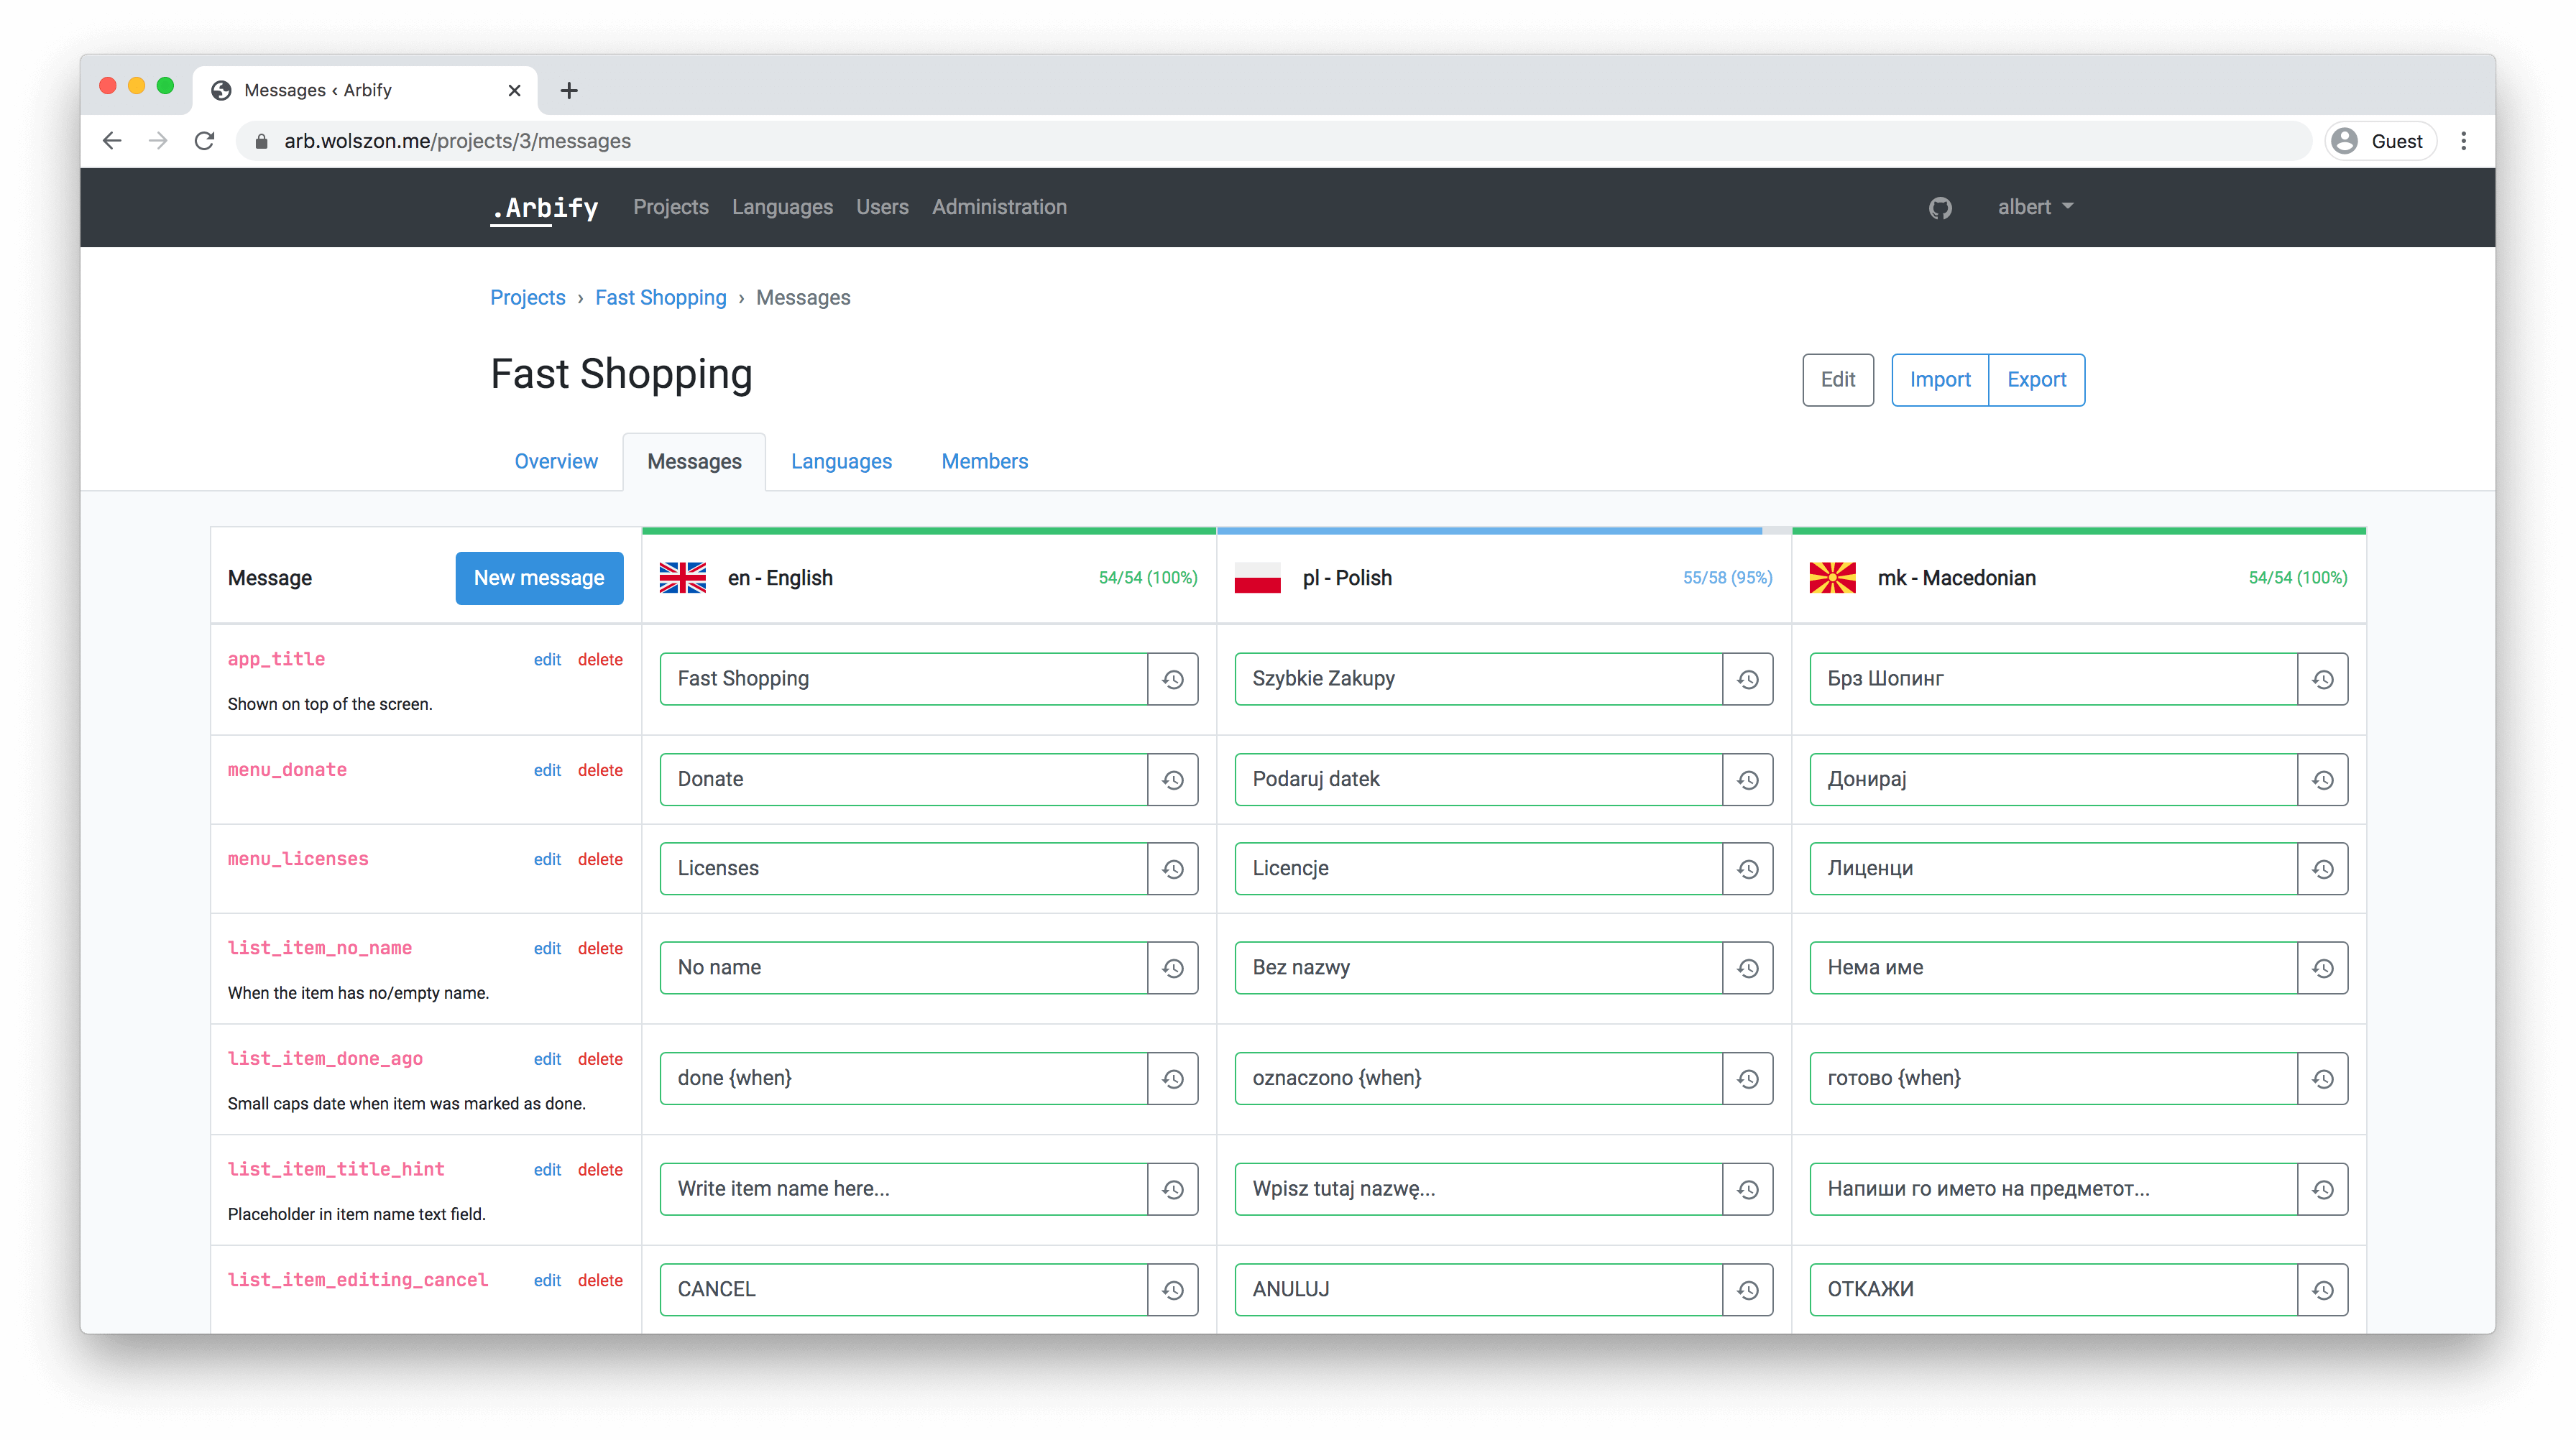2576x1440 pixels.
Task: Open history for English app_title translation
Action: [x=1173, y=679]
